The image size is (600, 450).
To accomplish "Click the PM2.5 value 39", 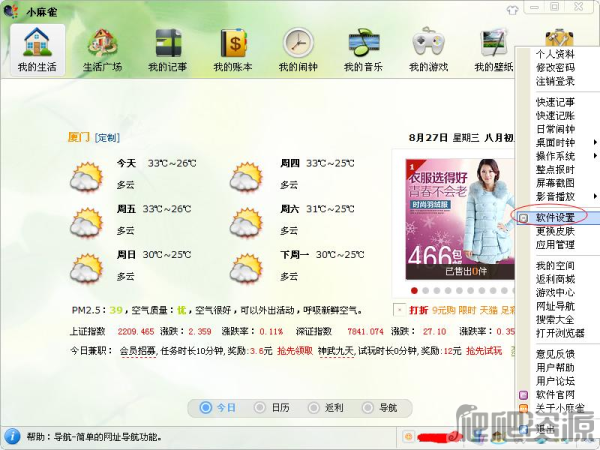I will click(116, 310).
